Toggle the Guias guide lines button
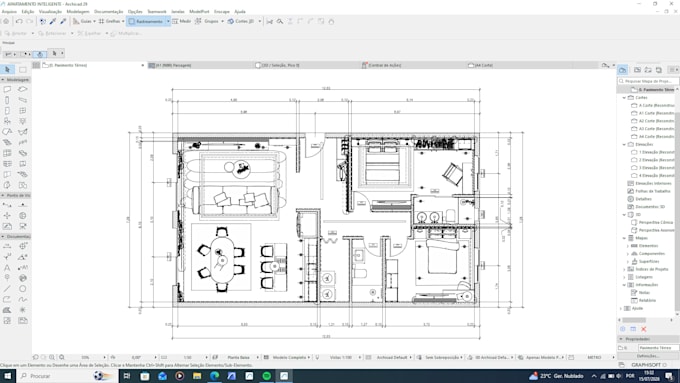The image size is (680, 383). click(x=82, y=21)
